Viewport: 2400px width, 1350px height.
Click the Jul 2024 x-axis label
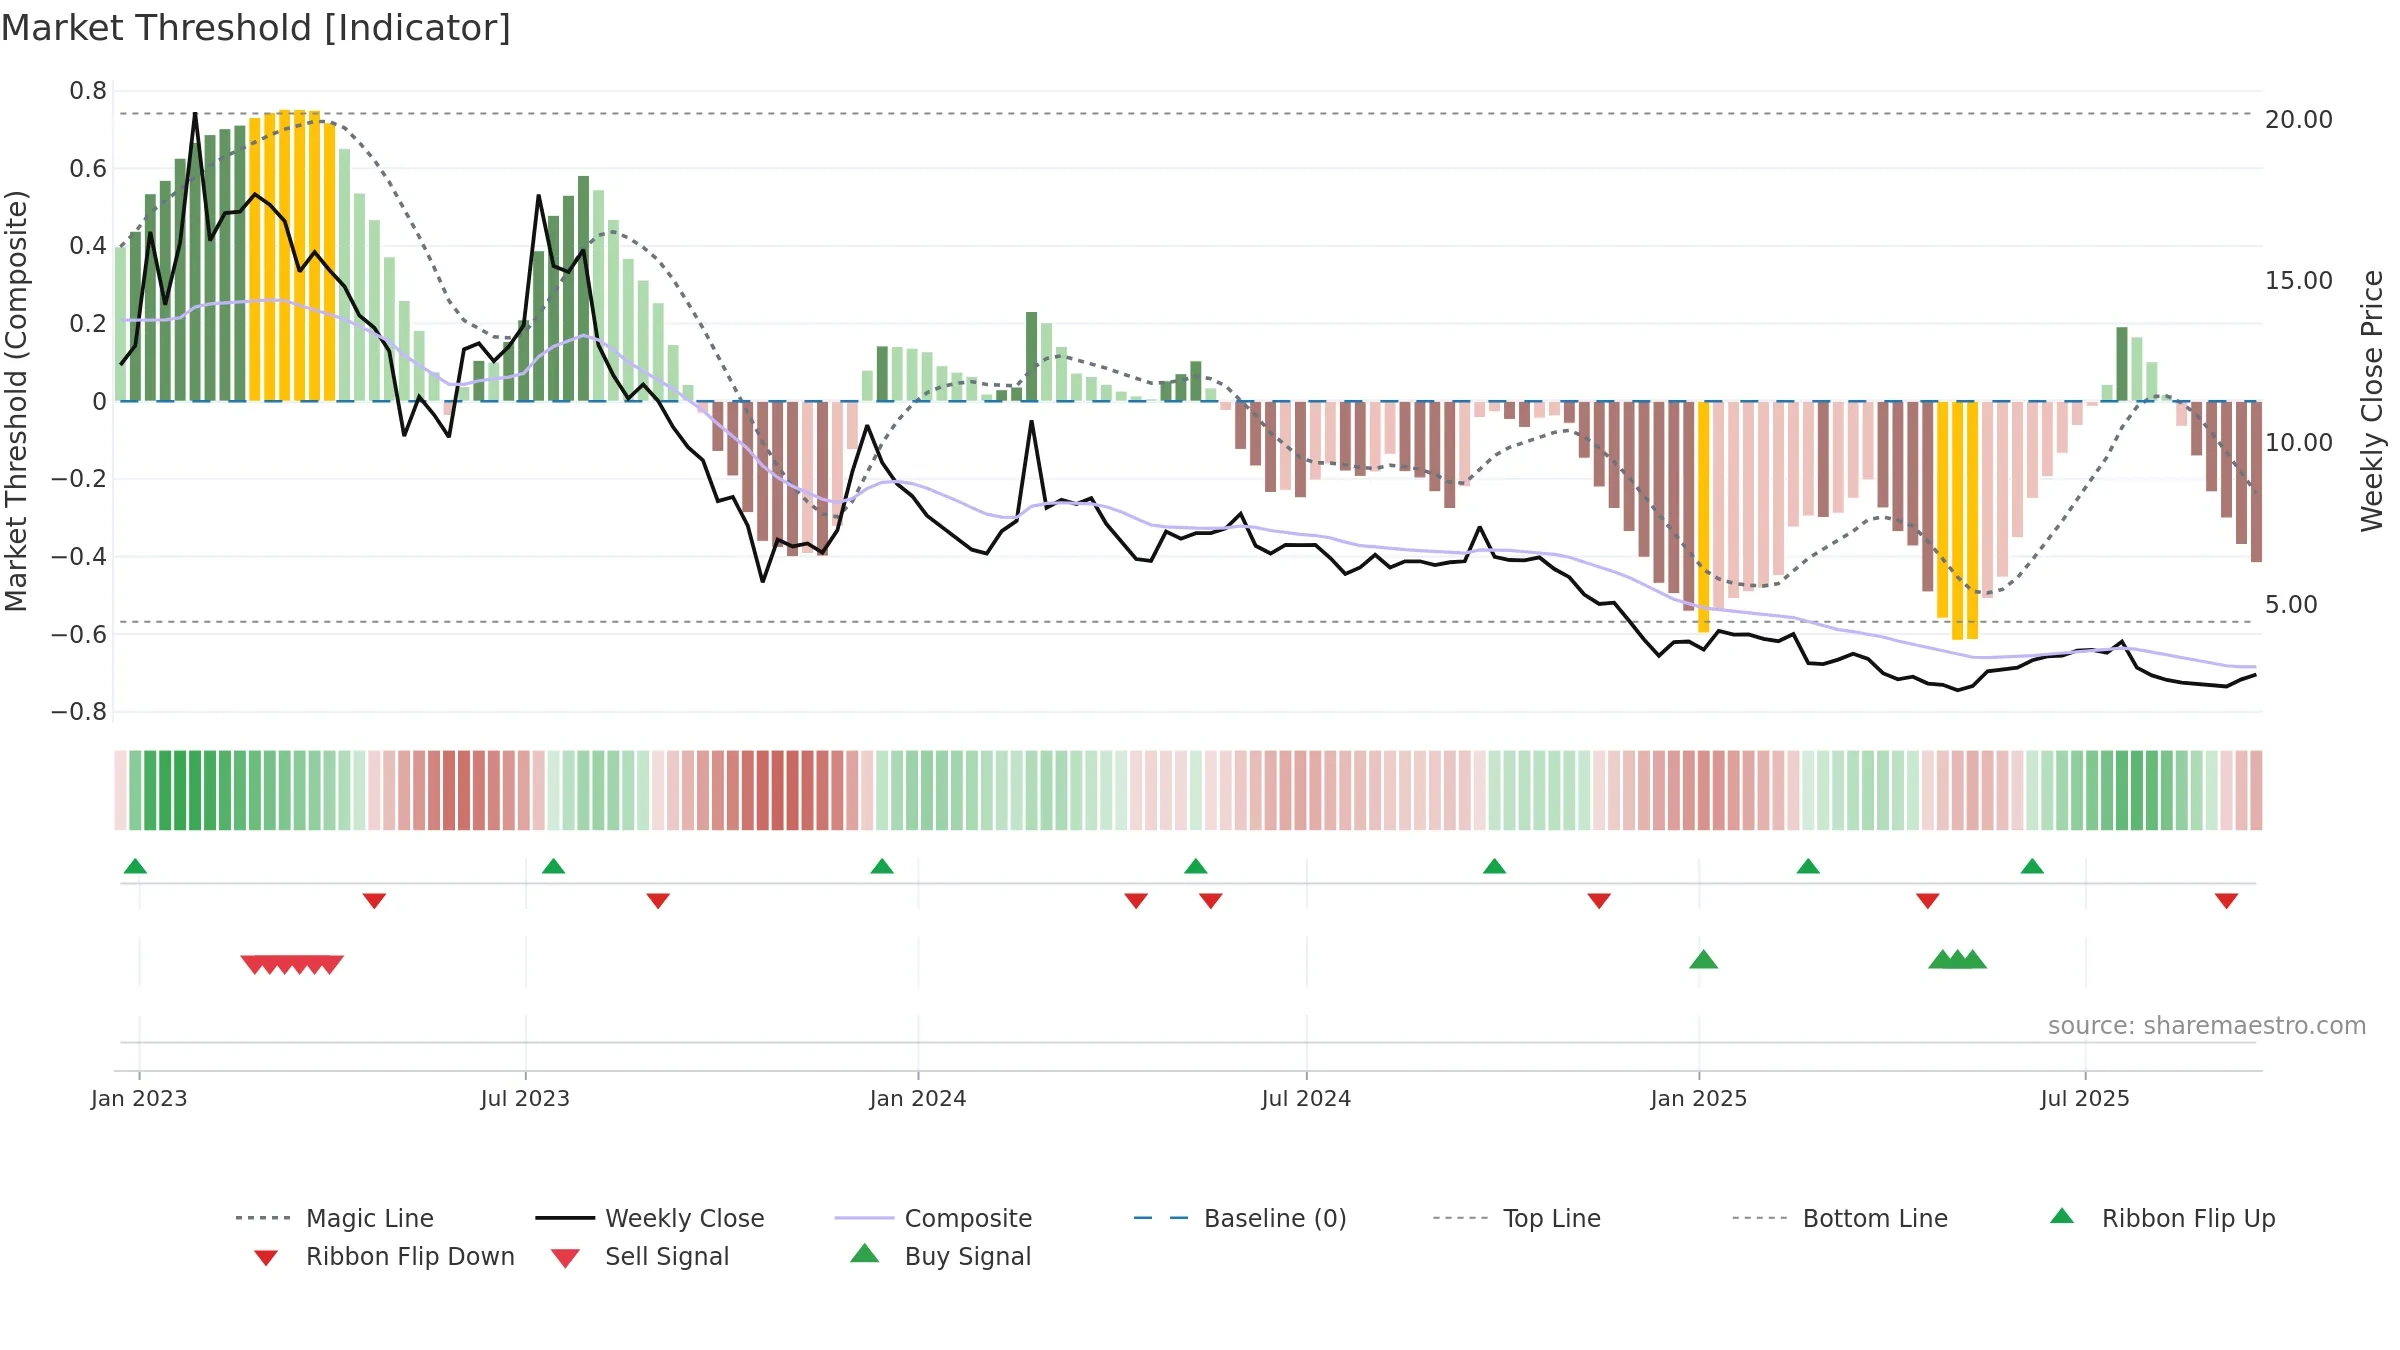click(1306, 1099)
